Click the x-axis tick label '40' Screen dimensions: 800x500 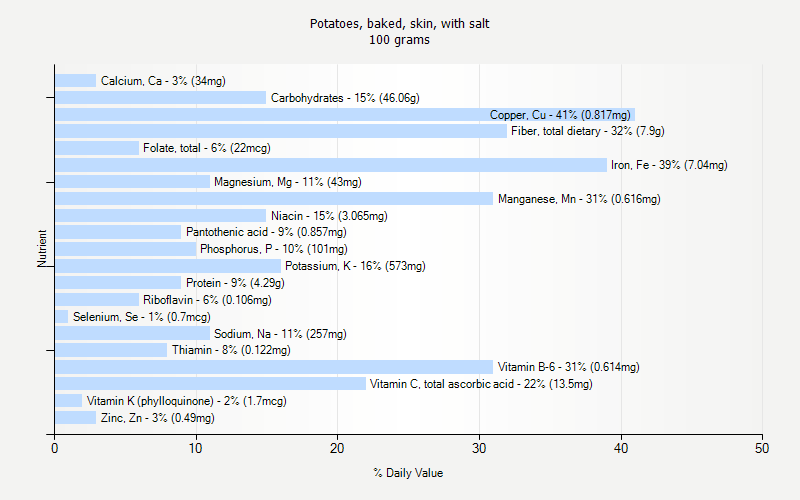621,448
